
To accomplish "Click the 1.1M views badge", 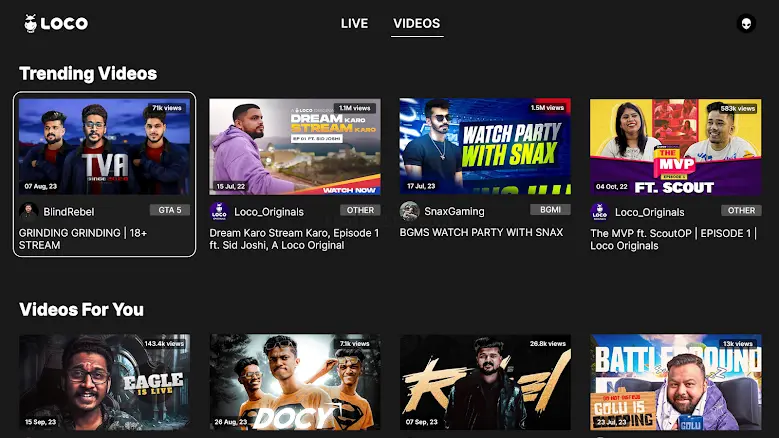I will click(355, 108).
